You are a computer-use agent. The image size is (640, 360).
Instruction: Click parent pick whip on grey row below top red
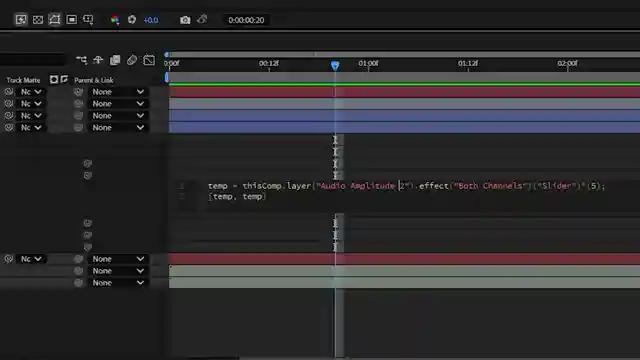coord(78,104)
